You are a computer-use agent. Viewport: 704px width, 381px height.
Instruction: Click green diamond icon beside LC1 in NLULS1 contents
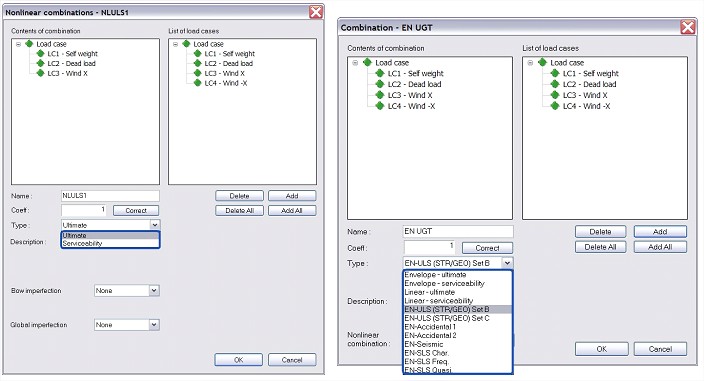point(40,53)
